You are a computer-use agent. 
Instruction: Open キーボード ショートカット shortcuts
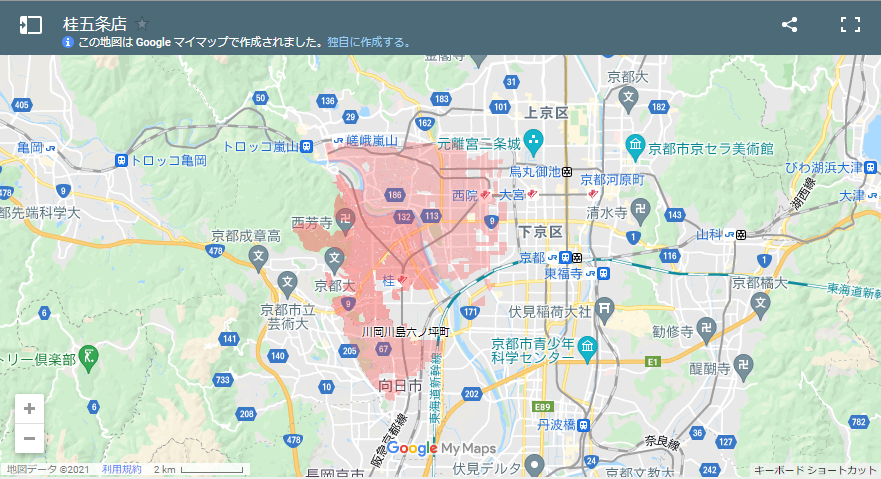(815, 470)
